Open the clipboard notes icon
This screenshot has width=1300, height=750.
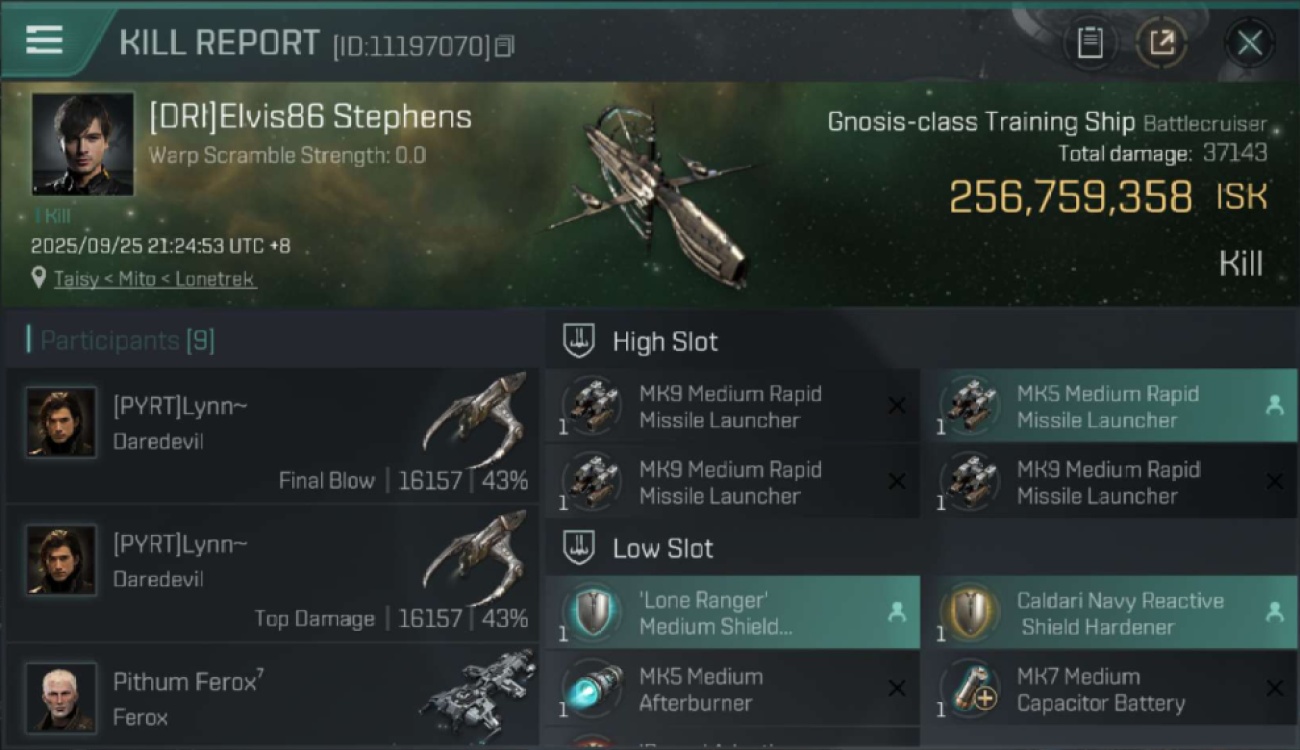pos(1089,43)
